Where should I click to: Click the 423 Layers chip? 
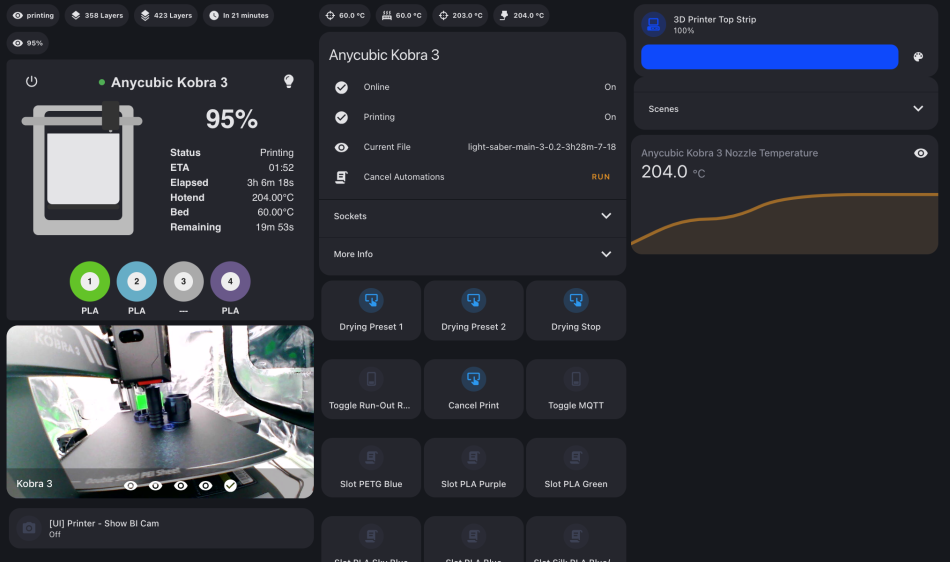pos(166,15)
